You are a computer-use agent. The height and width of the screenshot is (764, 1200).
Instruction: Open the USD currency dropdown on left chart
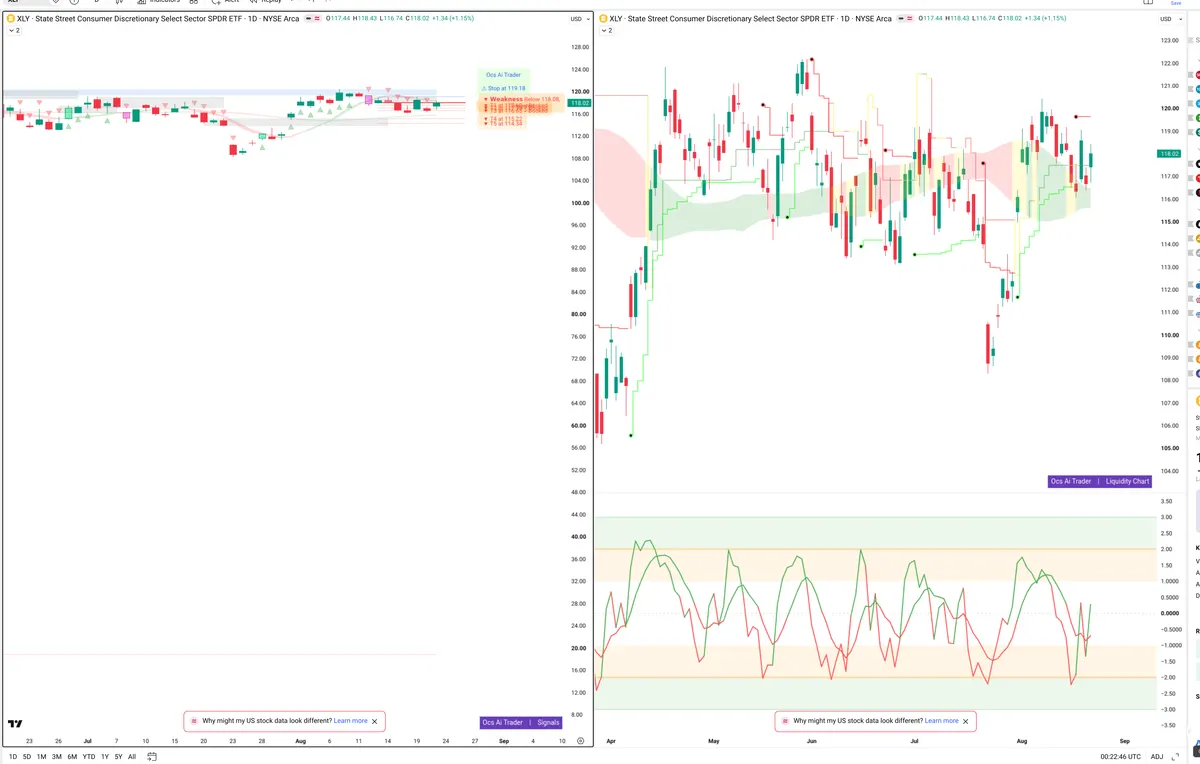[x=578, y=19]
